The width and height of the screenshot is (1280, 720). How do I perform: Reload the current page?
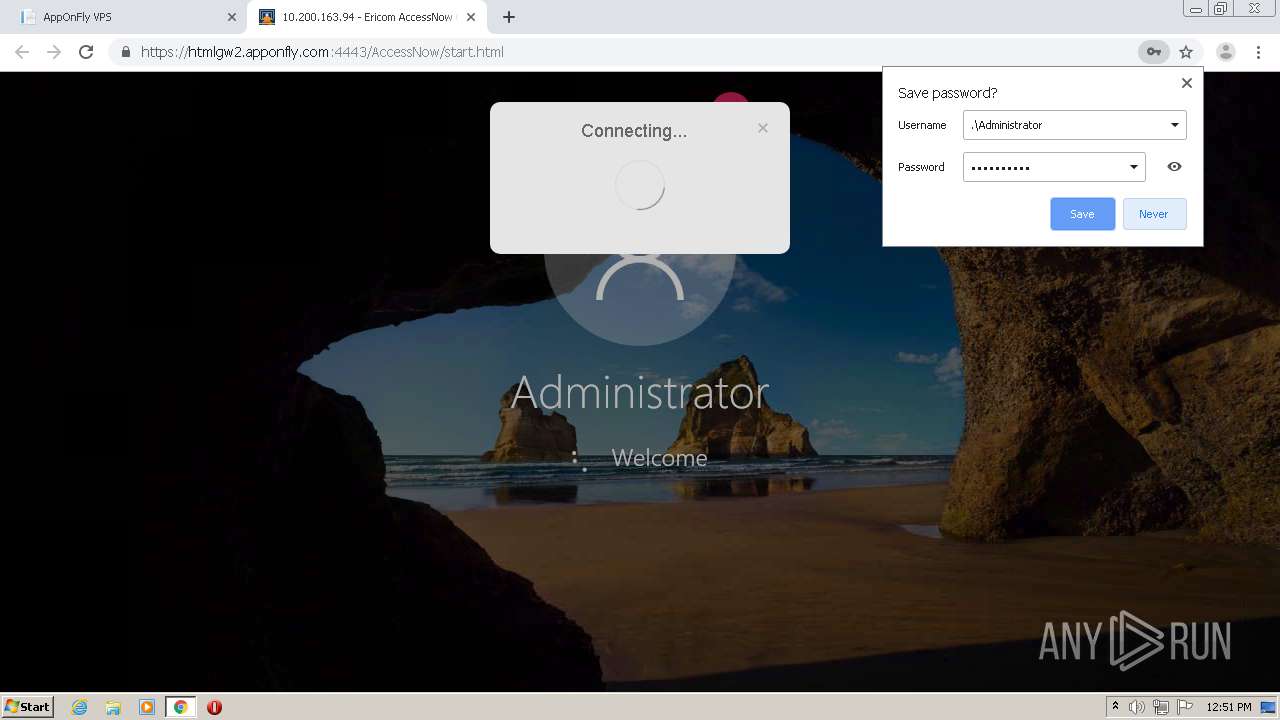[86, 52]
